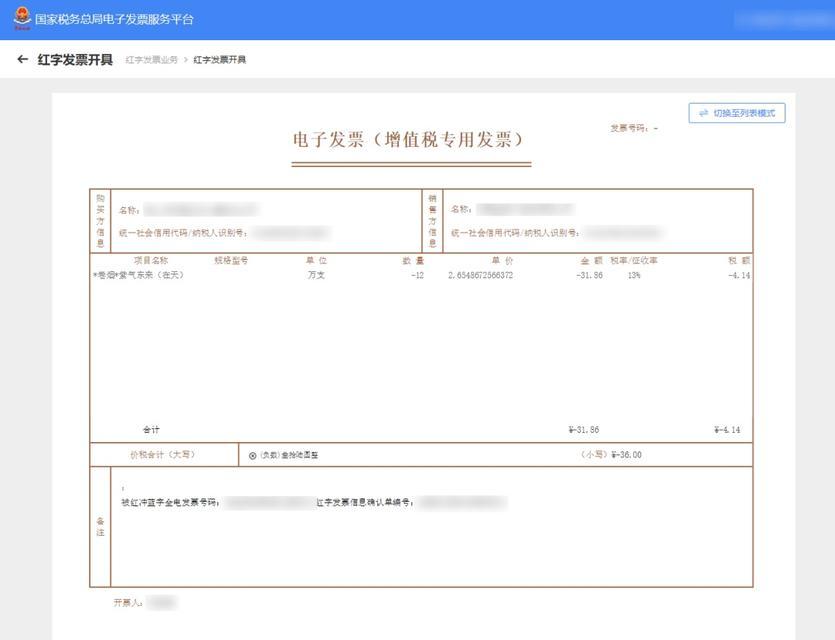Click seller 名称 field label
The image size is (835, 640).
pos(461,209)
